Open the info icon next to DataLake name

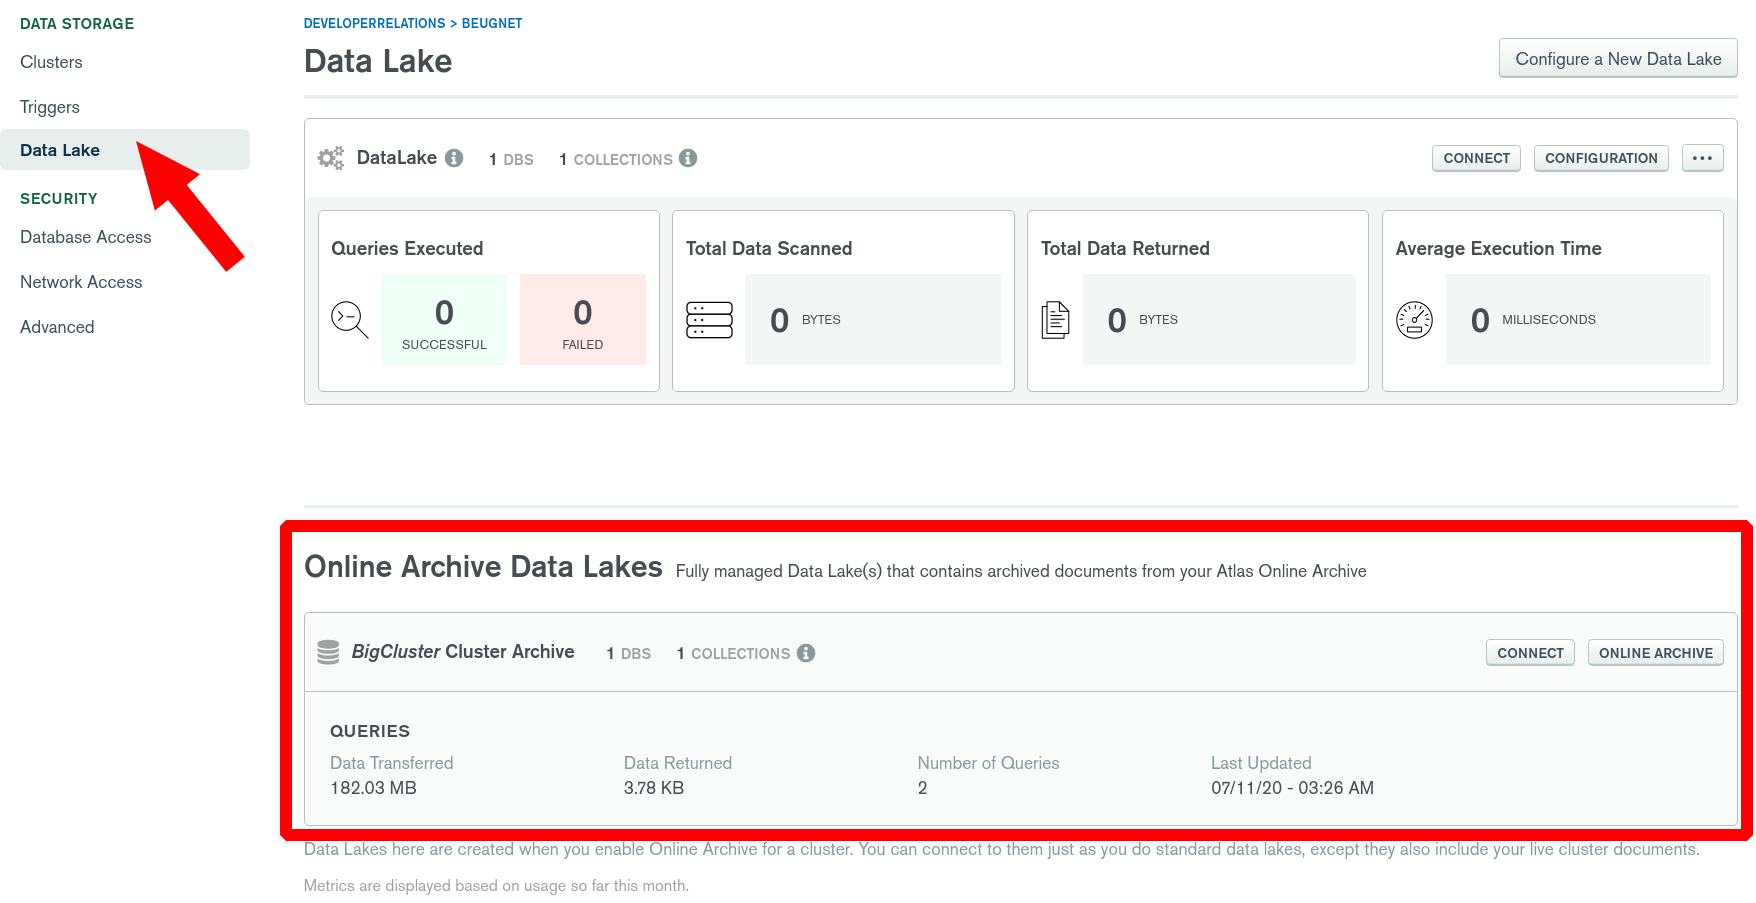[454, 158]
